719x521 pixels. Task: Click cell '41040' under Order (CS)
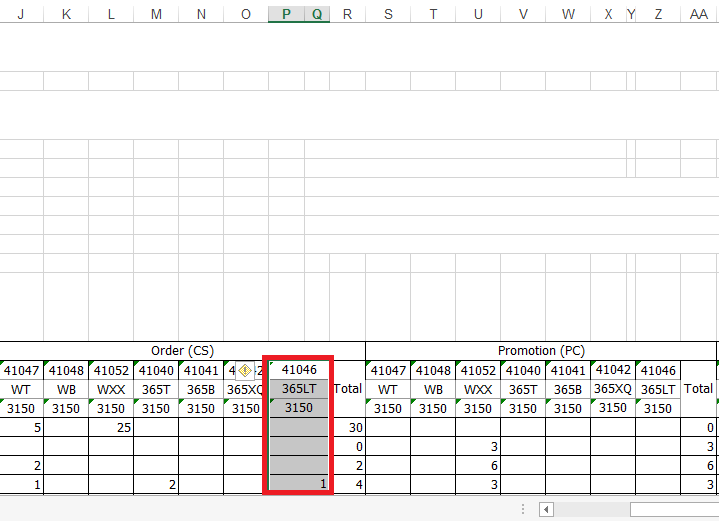[156, 370]
